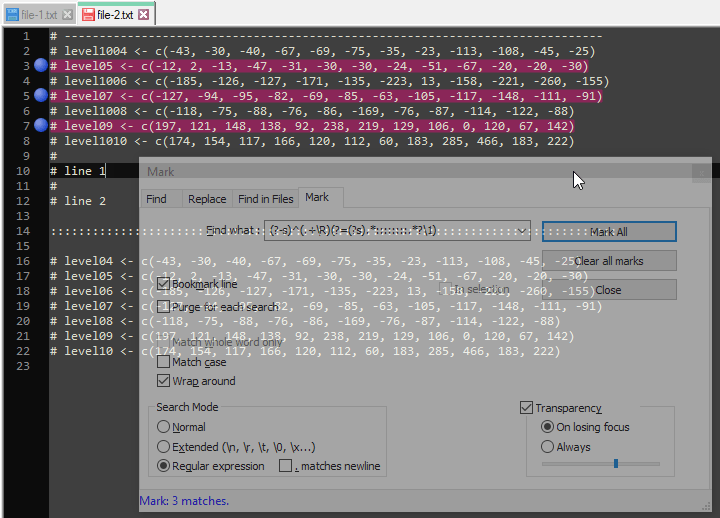Close the file-2.txt tab

point(144,15)
